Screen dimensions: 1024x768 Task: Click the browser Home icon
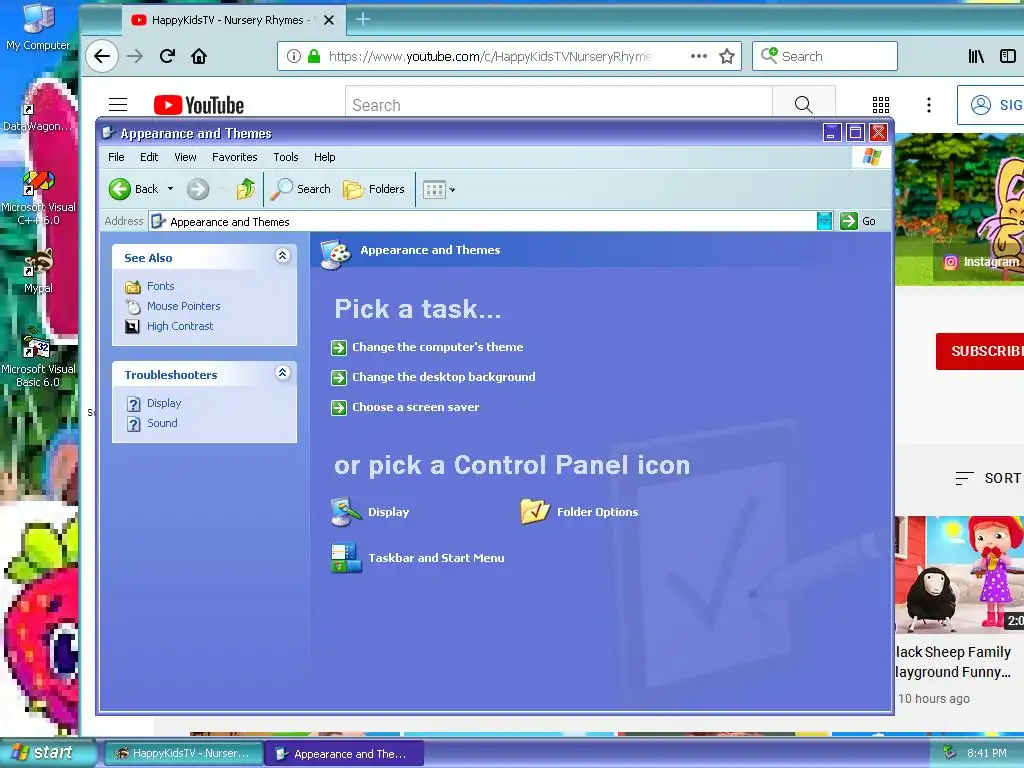coord(199,56)
